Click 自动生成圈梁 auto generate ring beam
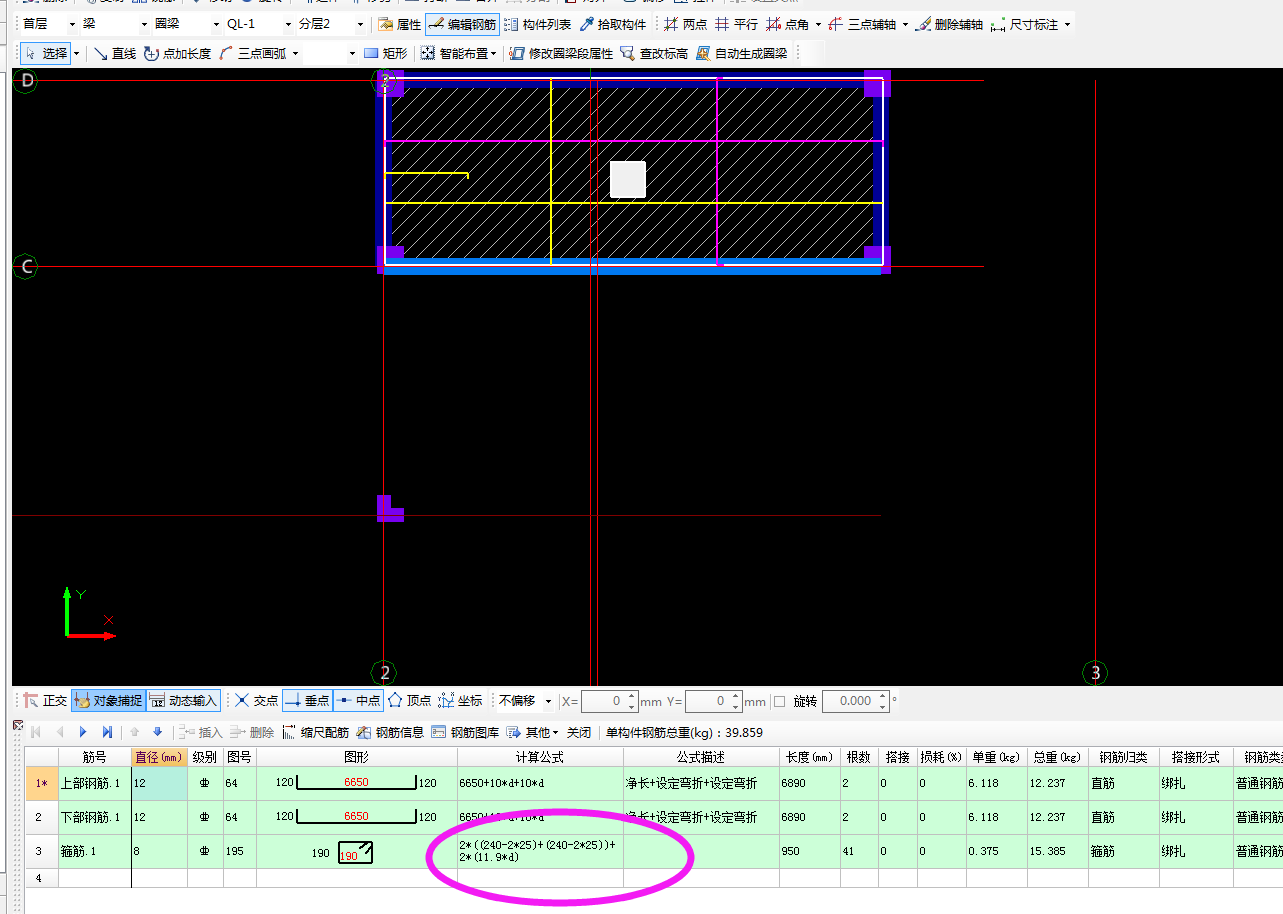The image size is (1283, 914). click(742, 53)
